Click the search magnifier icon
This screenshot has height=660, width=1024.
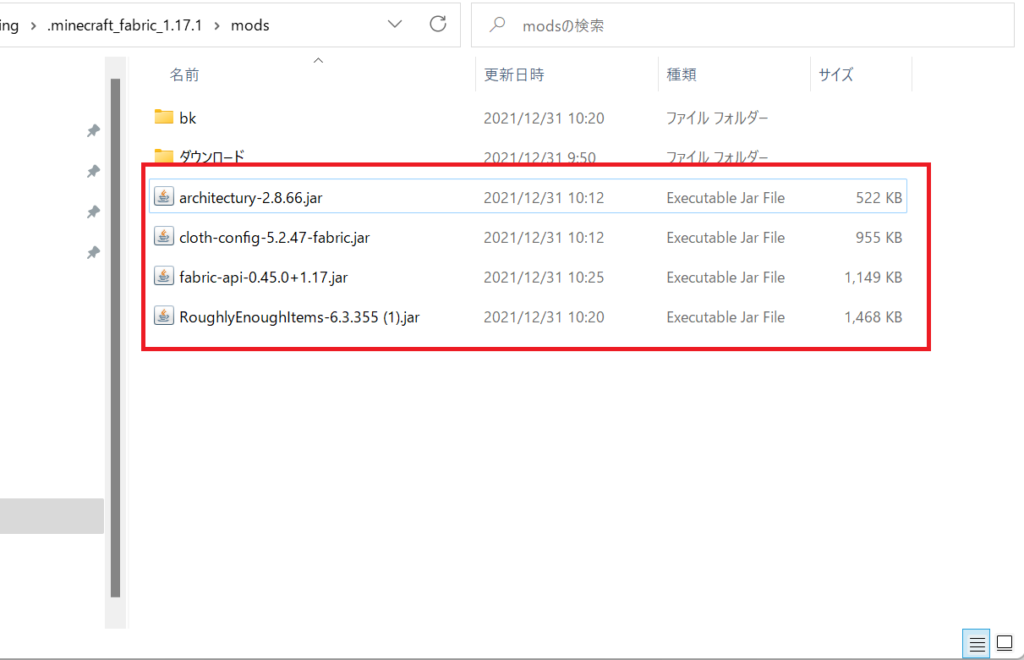tap(497, 24)
